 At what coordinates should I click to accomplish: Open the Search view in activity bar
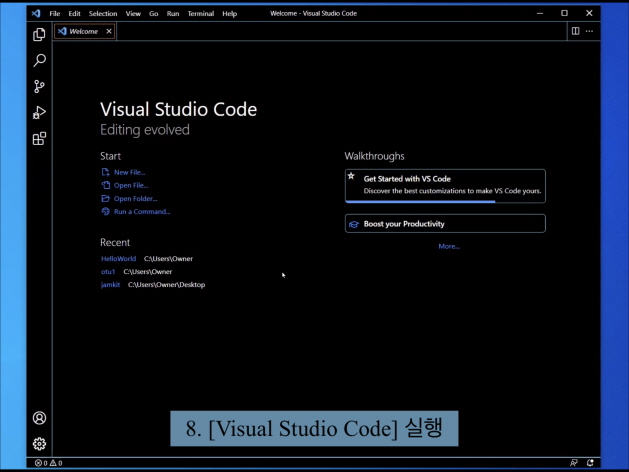point(39,61)
